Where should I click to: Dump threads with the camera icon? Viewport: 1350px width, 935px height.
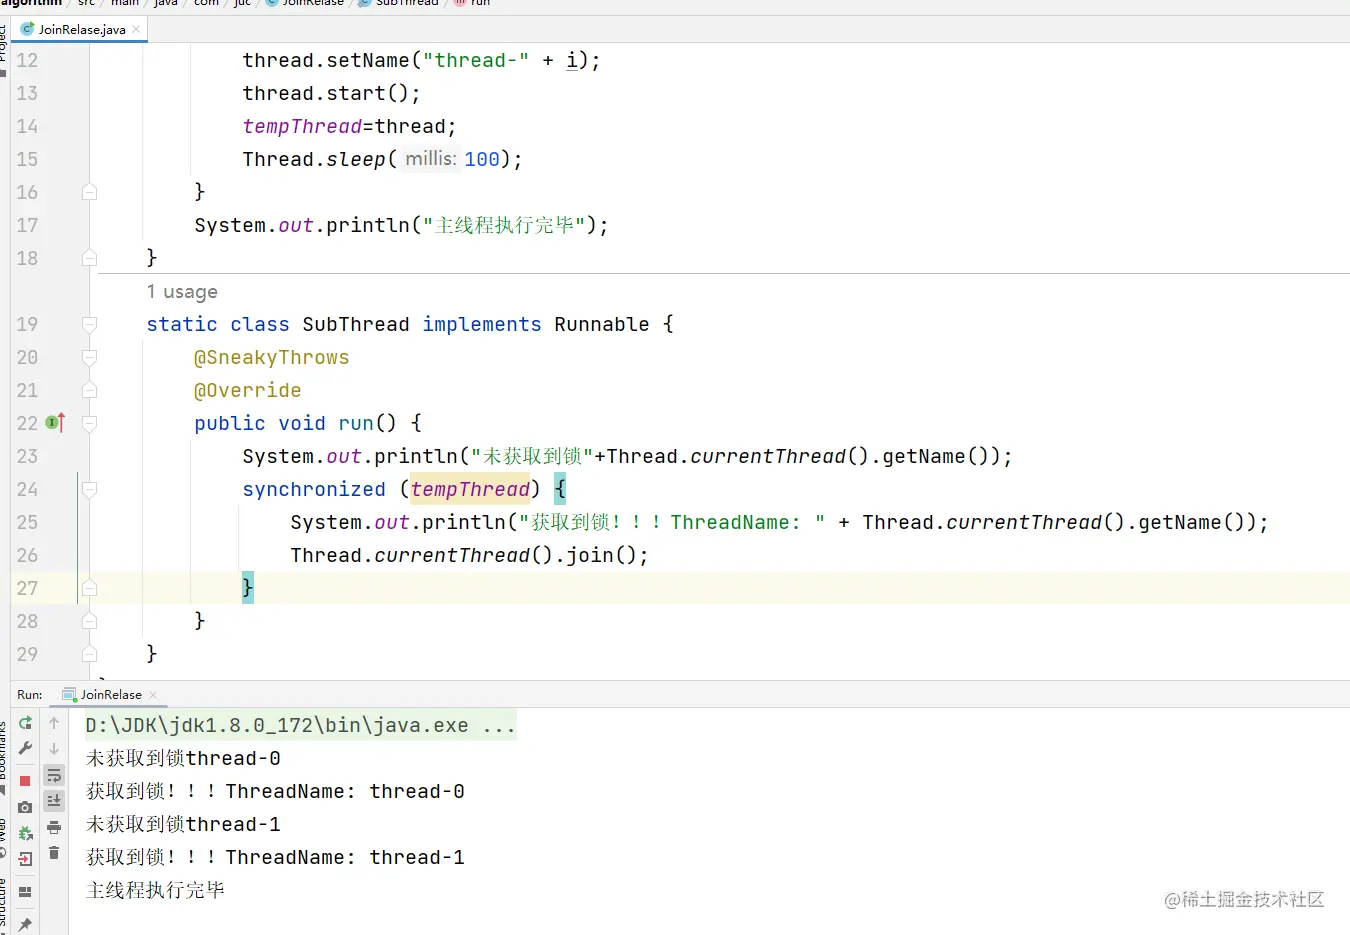click(25, 807)
